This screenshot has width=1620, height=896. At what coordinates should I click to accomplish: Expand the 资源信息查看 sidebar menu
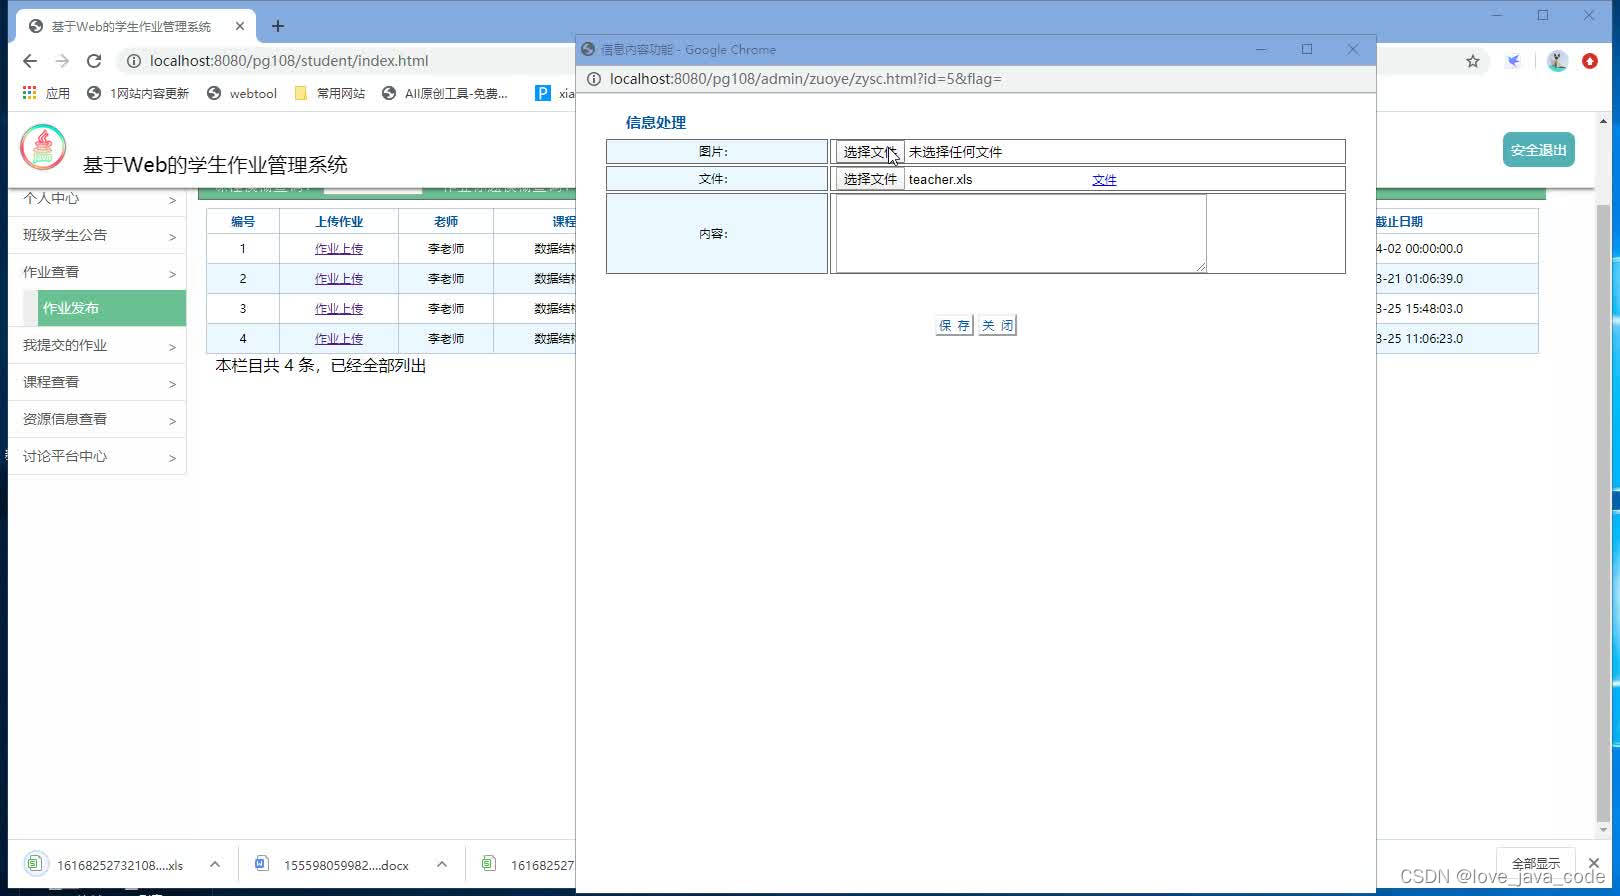pyautogui.click(x=98, y=419)
